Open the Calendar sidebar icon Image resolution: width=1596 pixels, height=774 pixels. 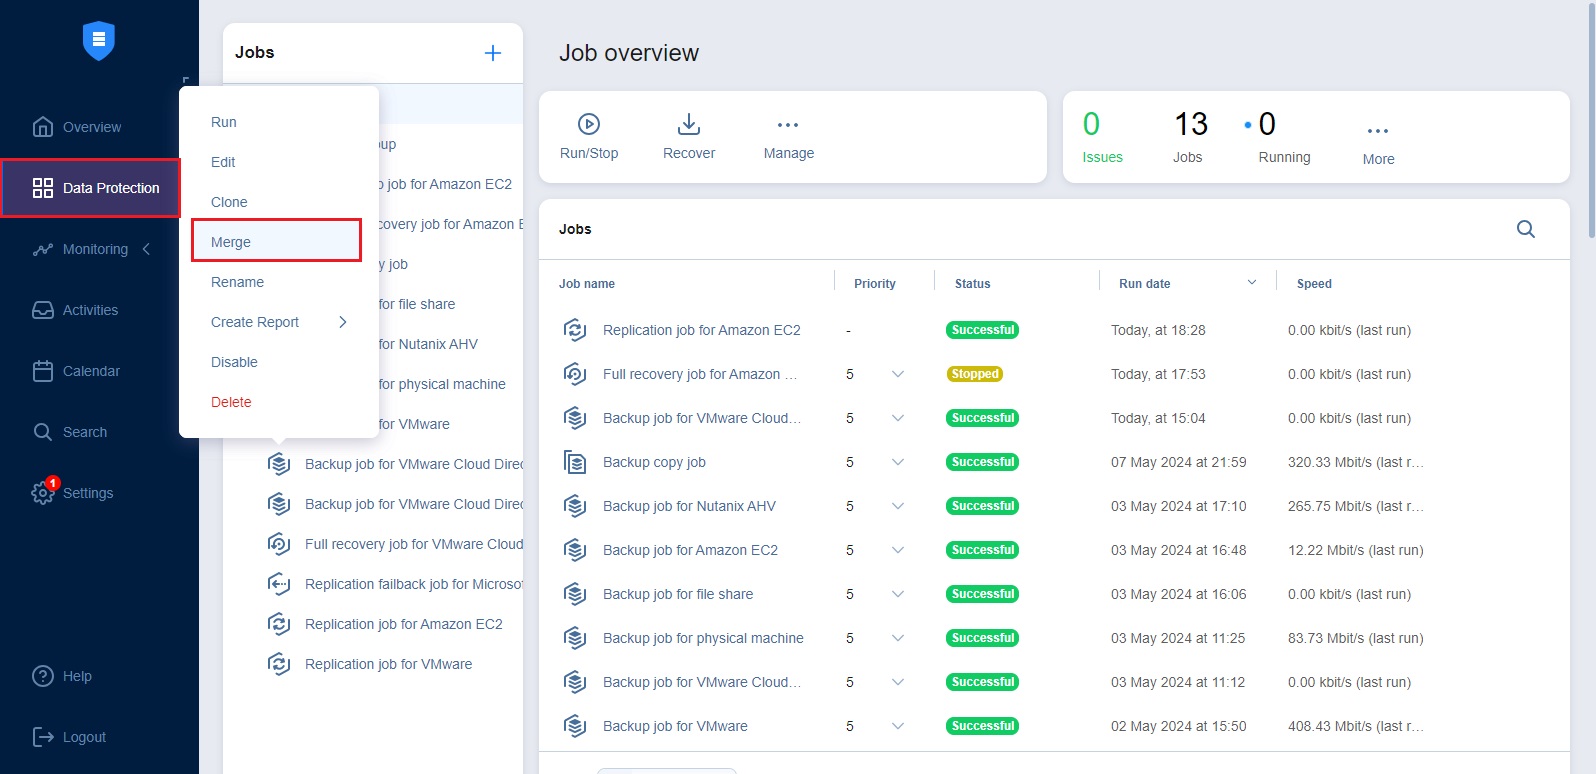coord(43,371)
